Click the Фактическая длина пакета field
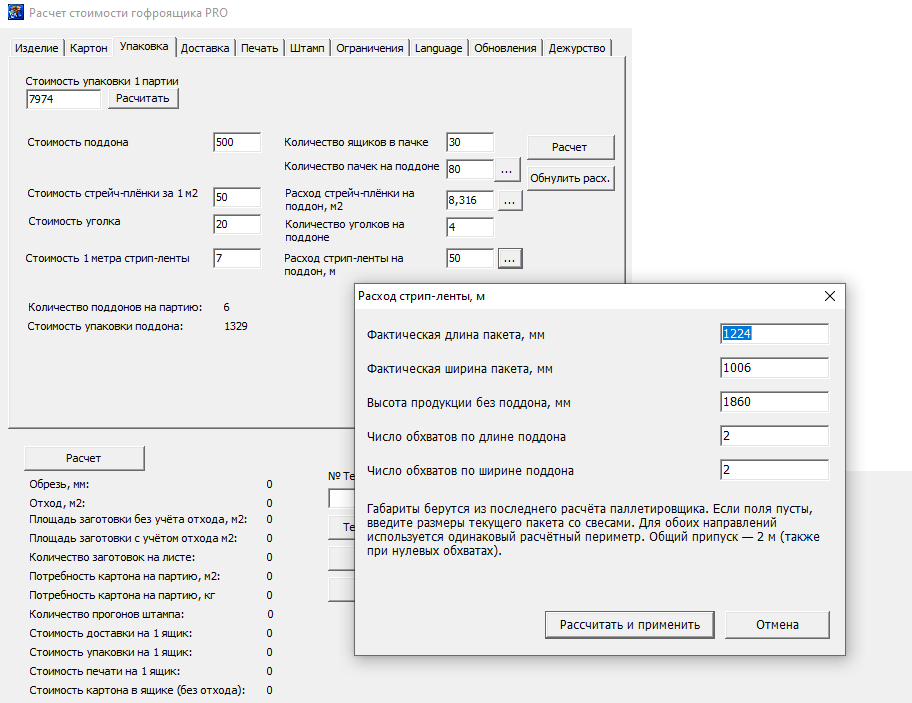This screenshot has height=703, width=912. (x=774, y=334)
